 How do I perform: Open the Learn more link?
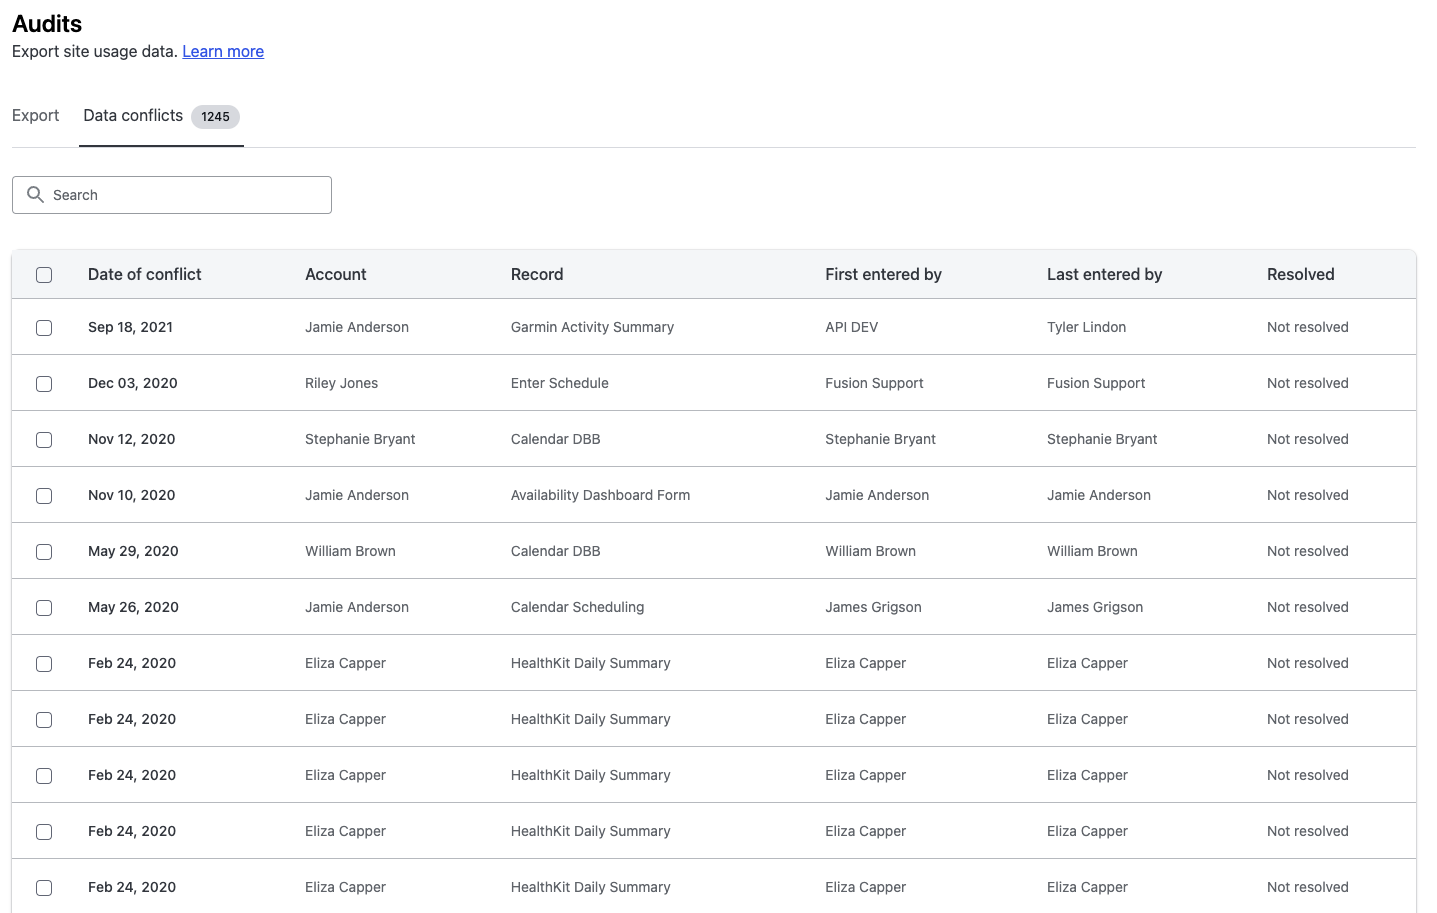point(222,51)
